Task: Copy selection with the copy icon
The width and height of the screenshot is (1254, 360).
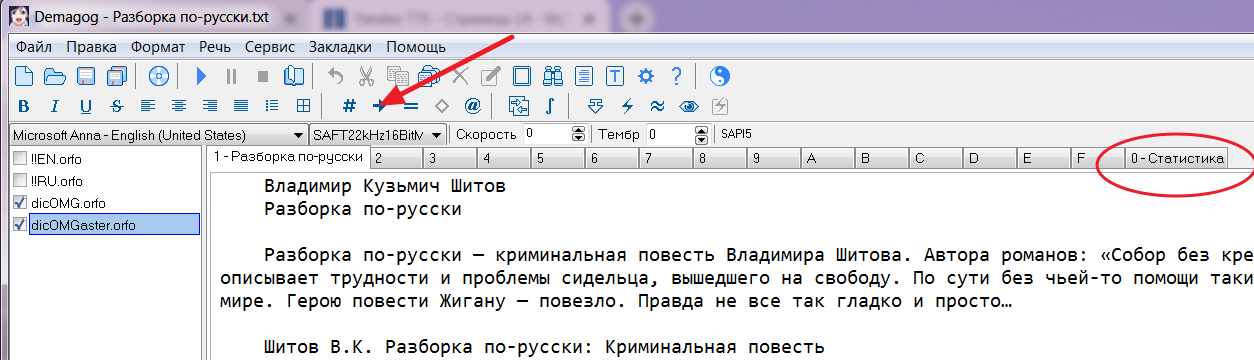Action: pos(398,76)
